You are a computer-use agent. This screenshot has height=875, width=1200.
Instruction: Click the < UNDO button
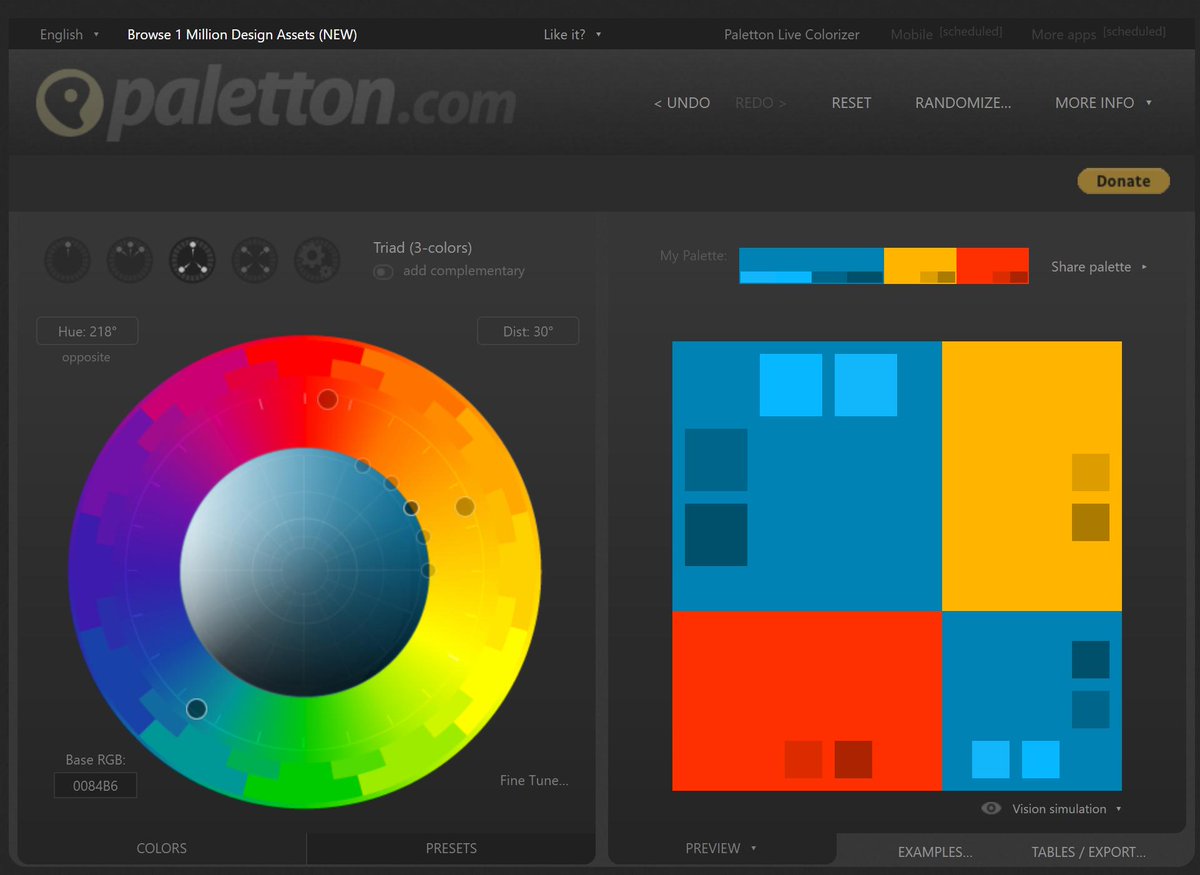(x=682, y=103)
